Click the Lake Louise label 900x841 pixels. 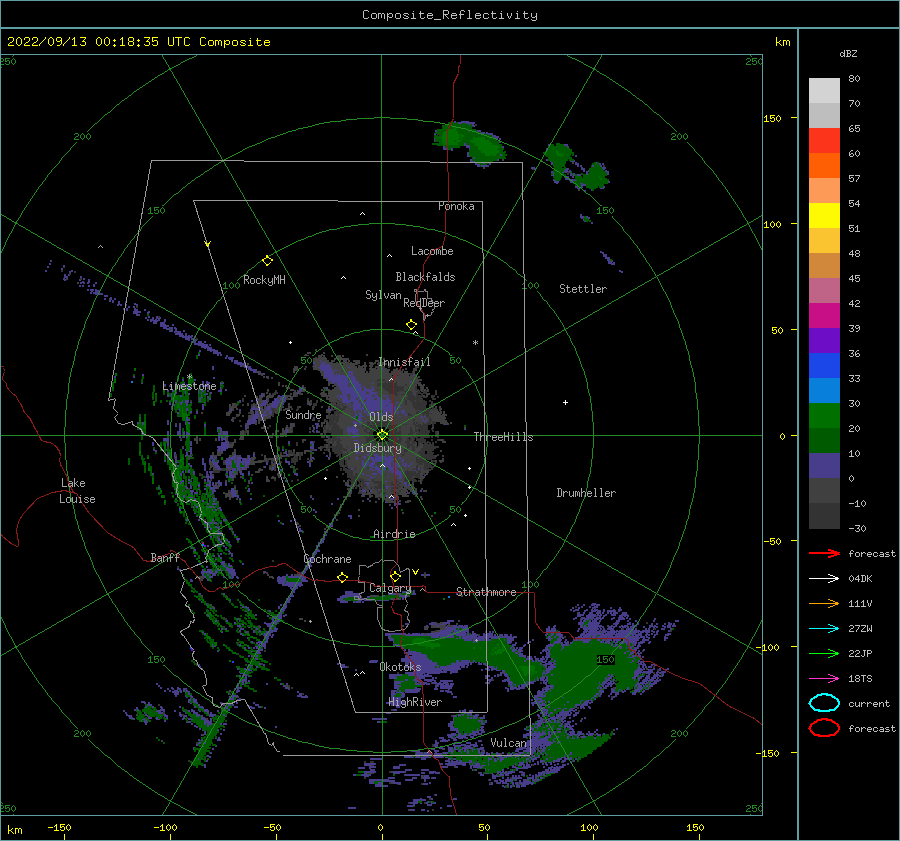point(77,491)
